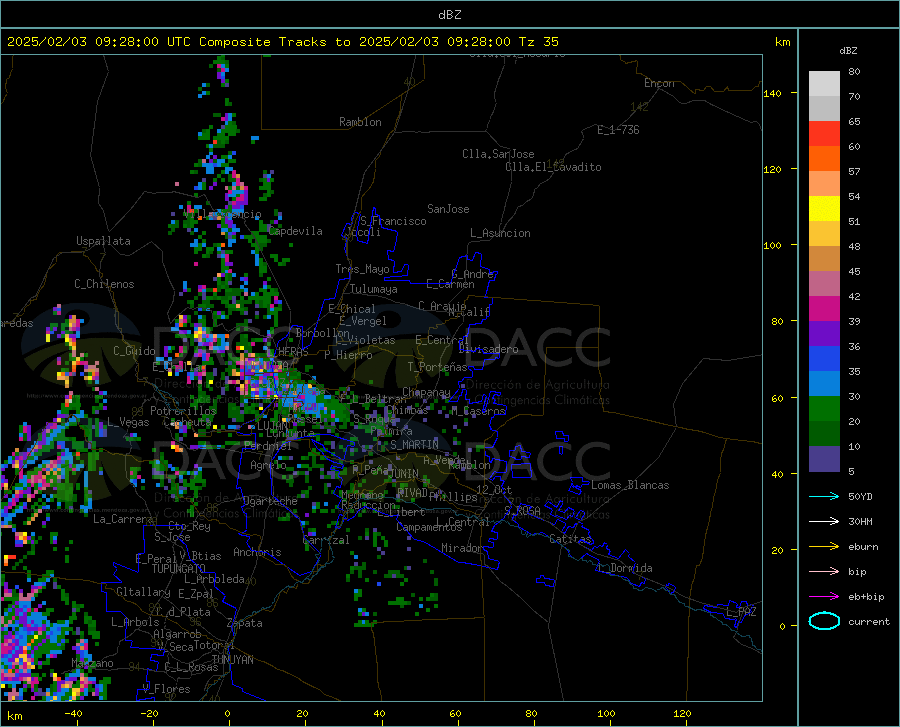Click the Potrerillos label on map
Image resolution: width=900 pixels, height=727 pixels.
tap(183, 411)
